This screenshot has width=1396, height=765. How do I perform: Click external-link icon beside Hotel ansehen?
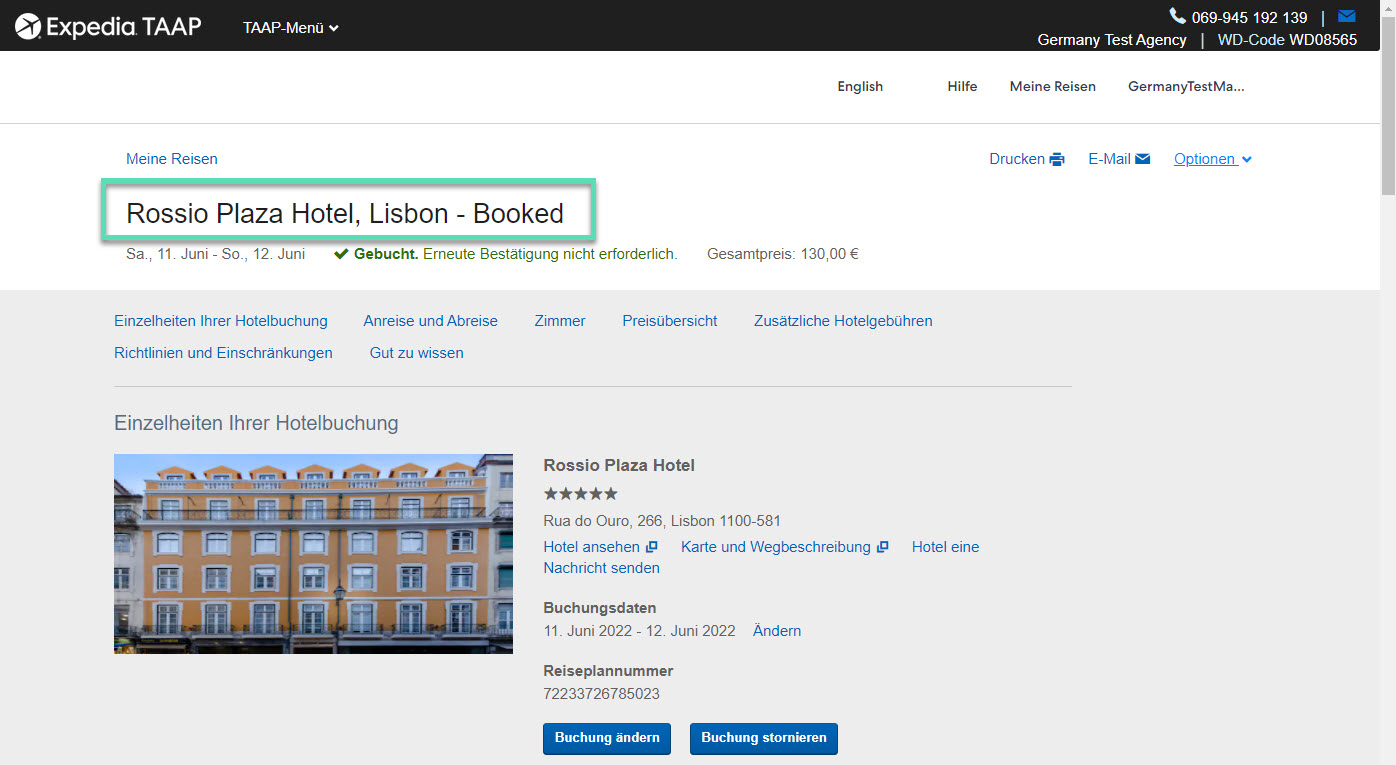pos(651,547)
